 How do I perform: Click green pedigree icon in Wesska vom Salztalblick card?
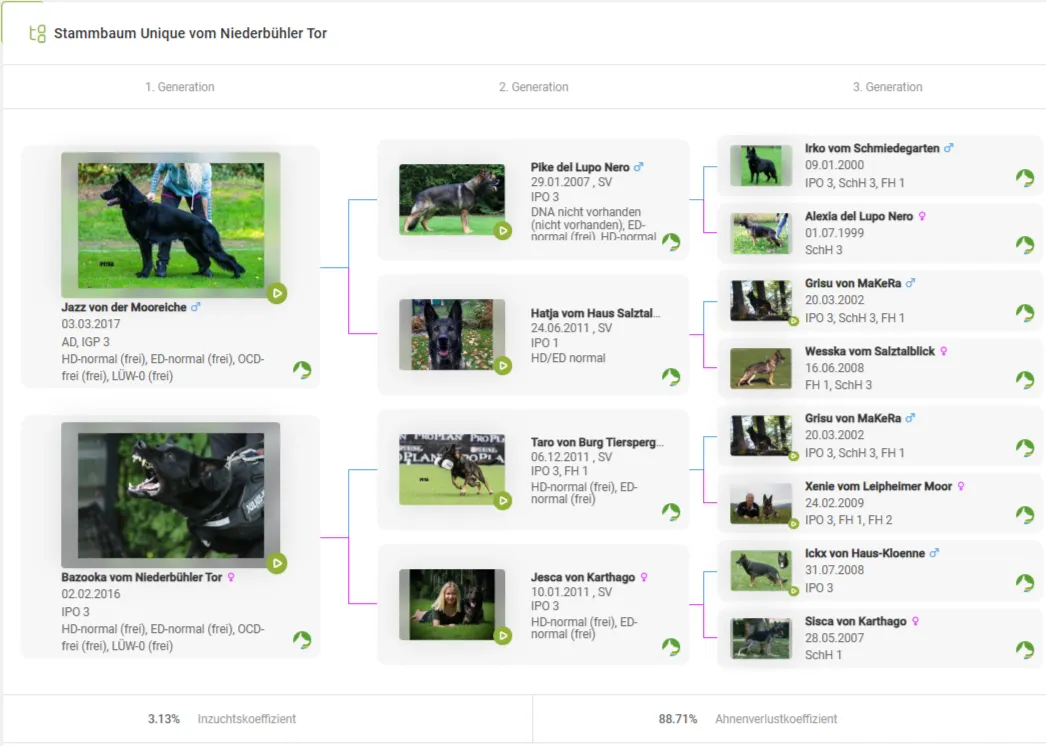1025,380
